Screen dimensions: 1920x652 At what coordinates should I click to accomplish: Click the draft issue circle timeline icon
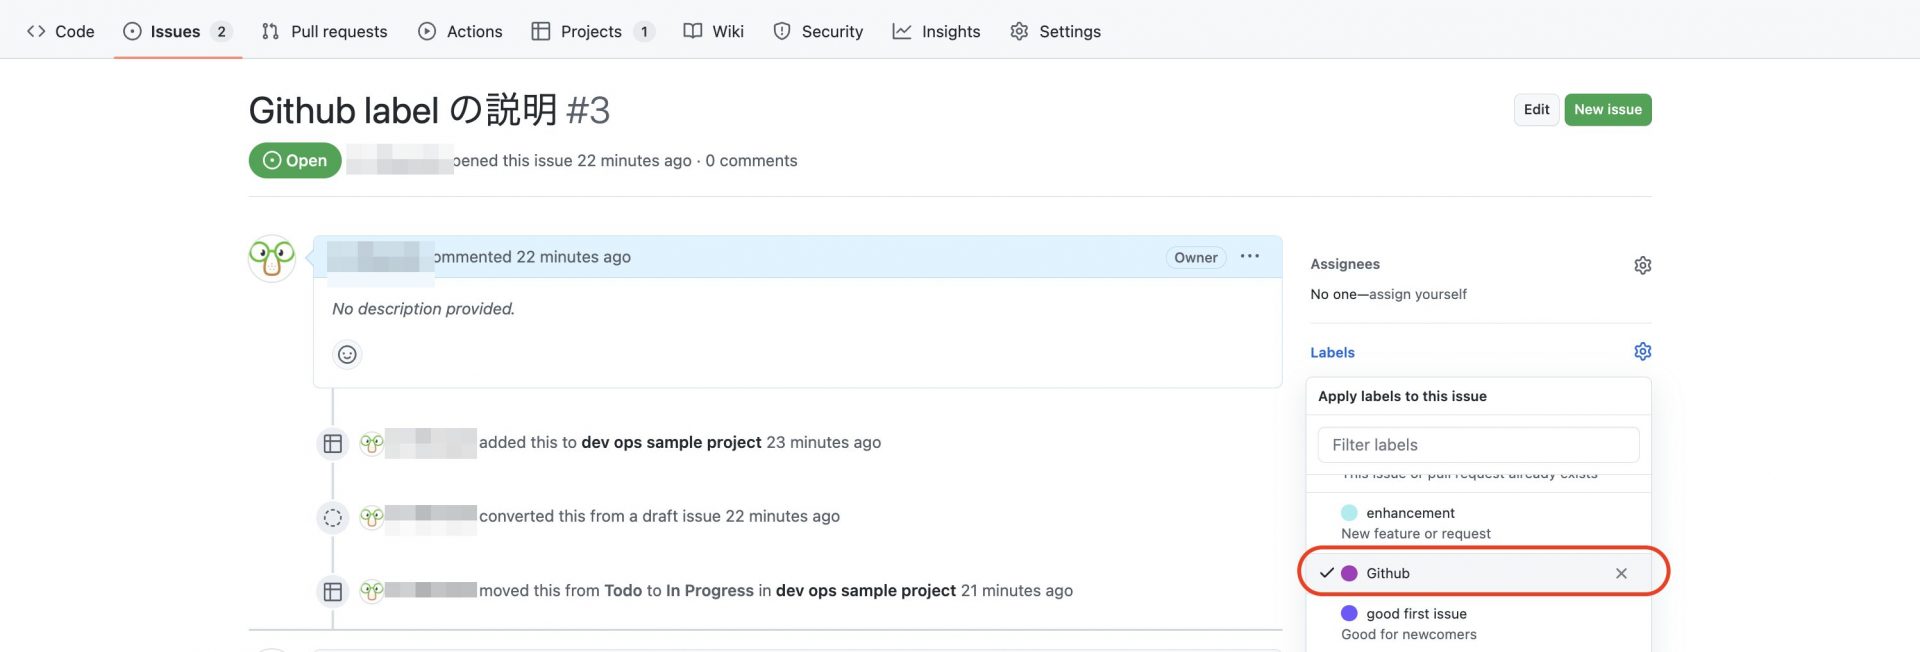(x=333, y=517)
